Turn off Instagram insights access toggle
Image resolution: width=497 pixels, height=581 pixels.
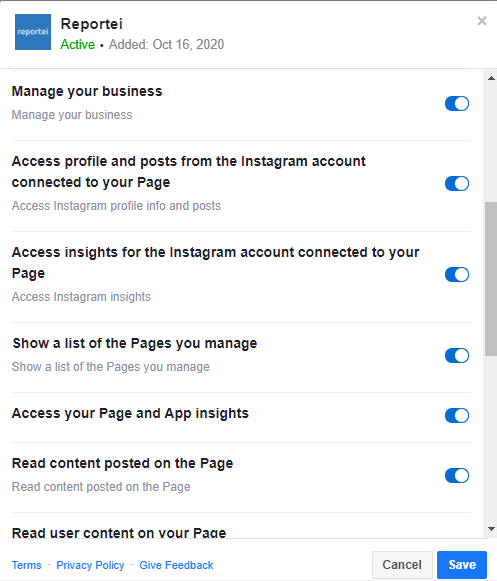(x=457, y=275)
